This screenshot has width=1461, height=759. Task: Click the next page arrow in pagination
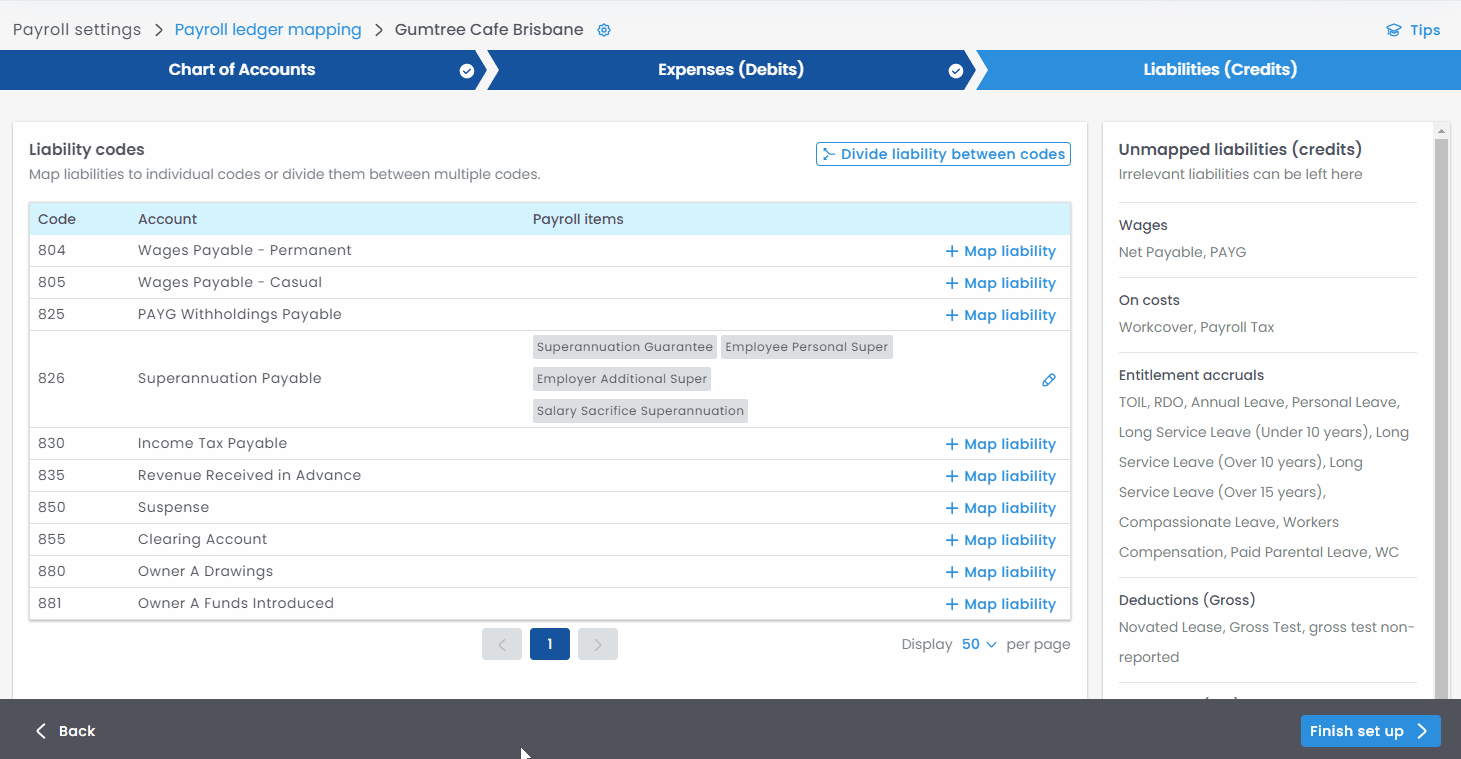pos(597,645)
